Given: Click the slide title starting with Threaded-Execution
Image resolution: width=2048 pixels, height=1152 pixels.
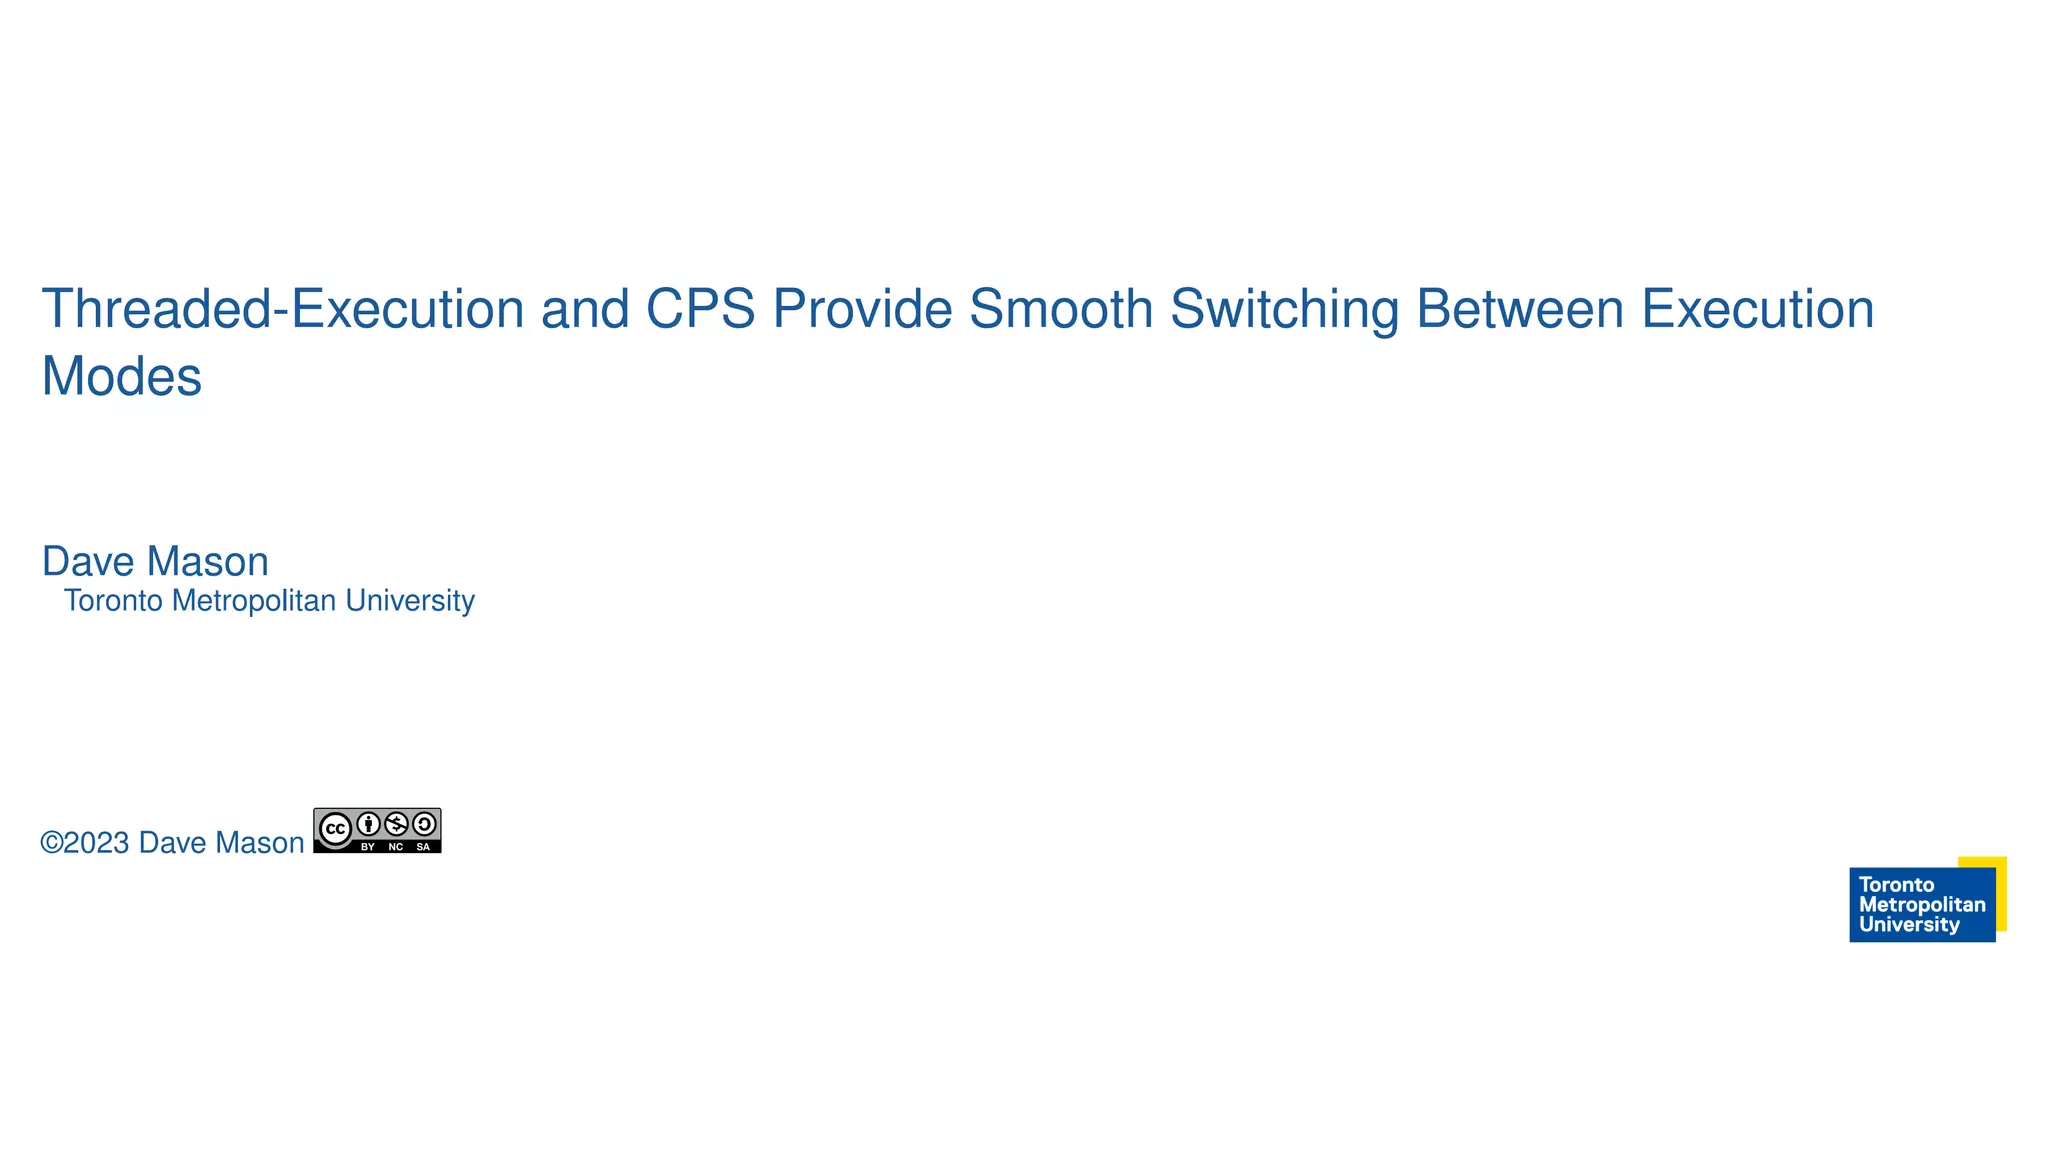Looking at the screenshot, I should 957,309.
